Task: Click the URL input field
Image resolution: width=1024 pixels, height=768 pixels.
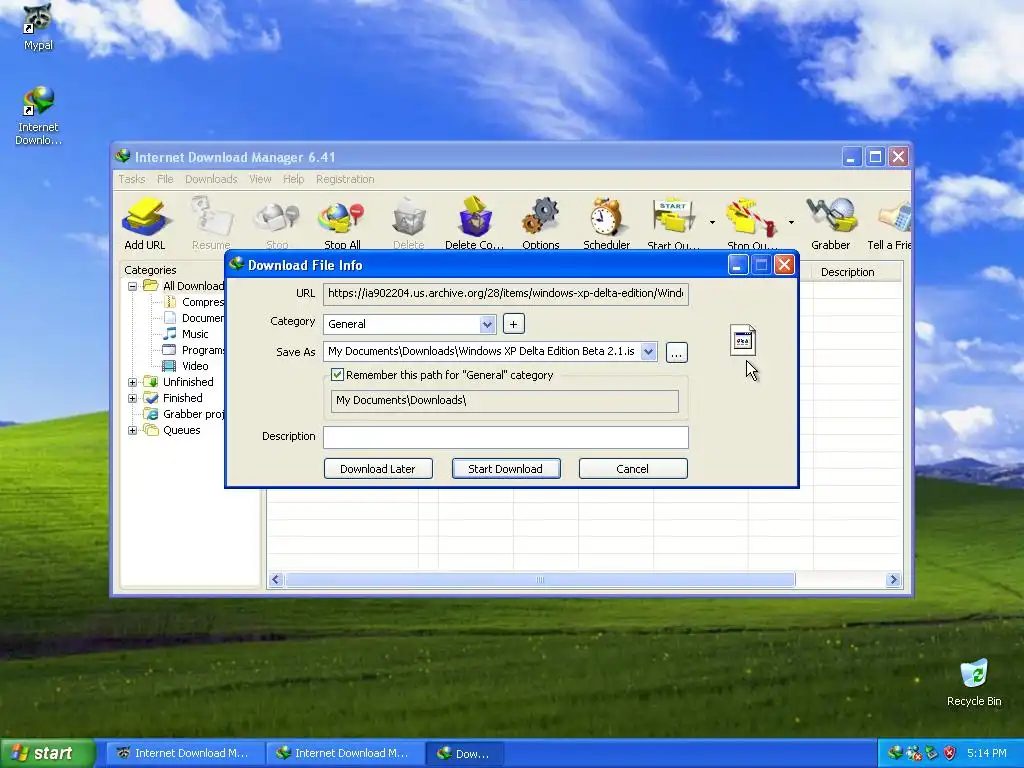Action: (505, 293)
